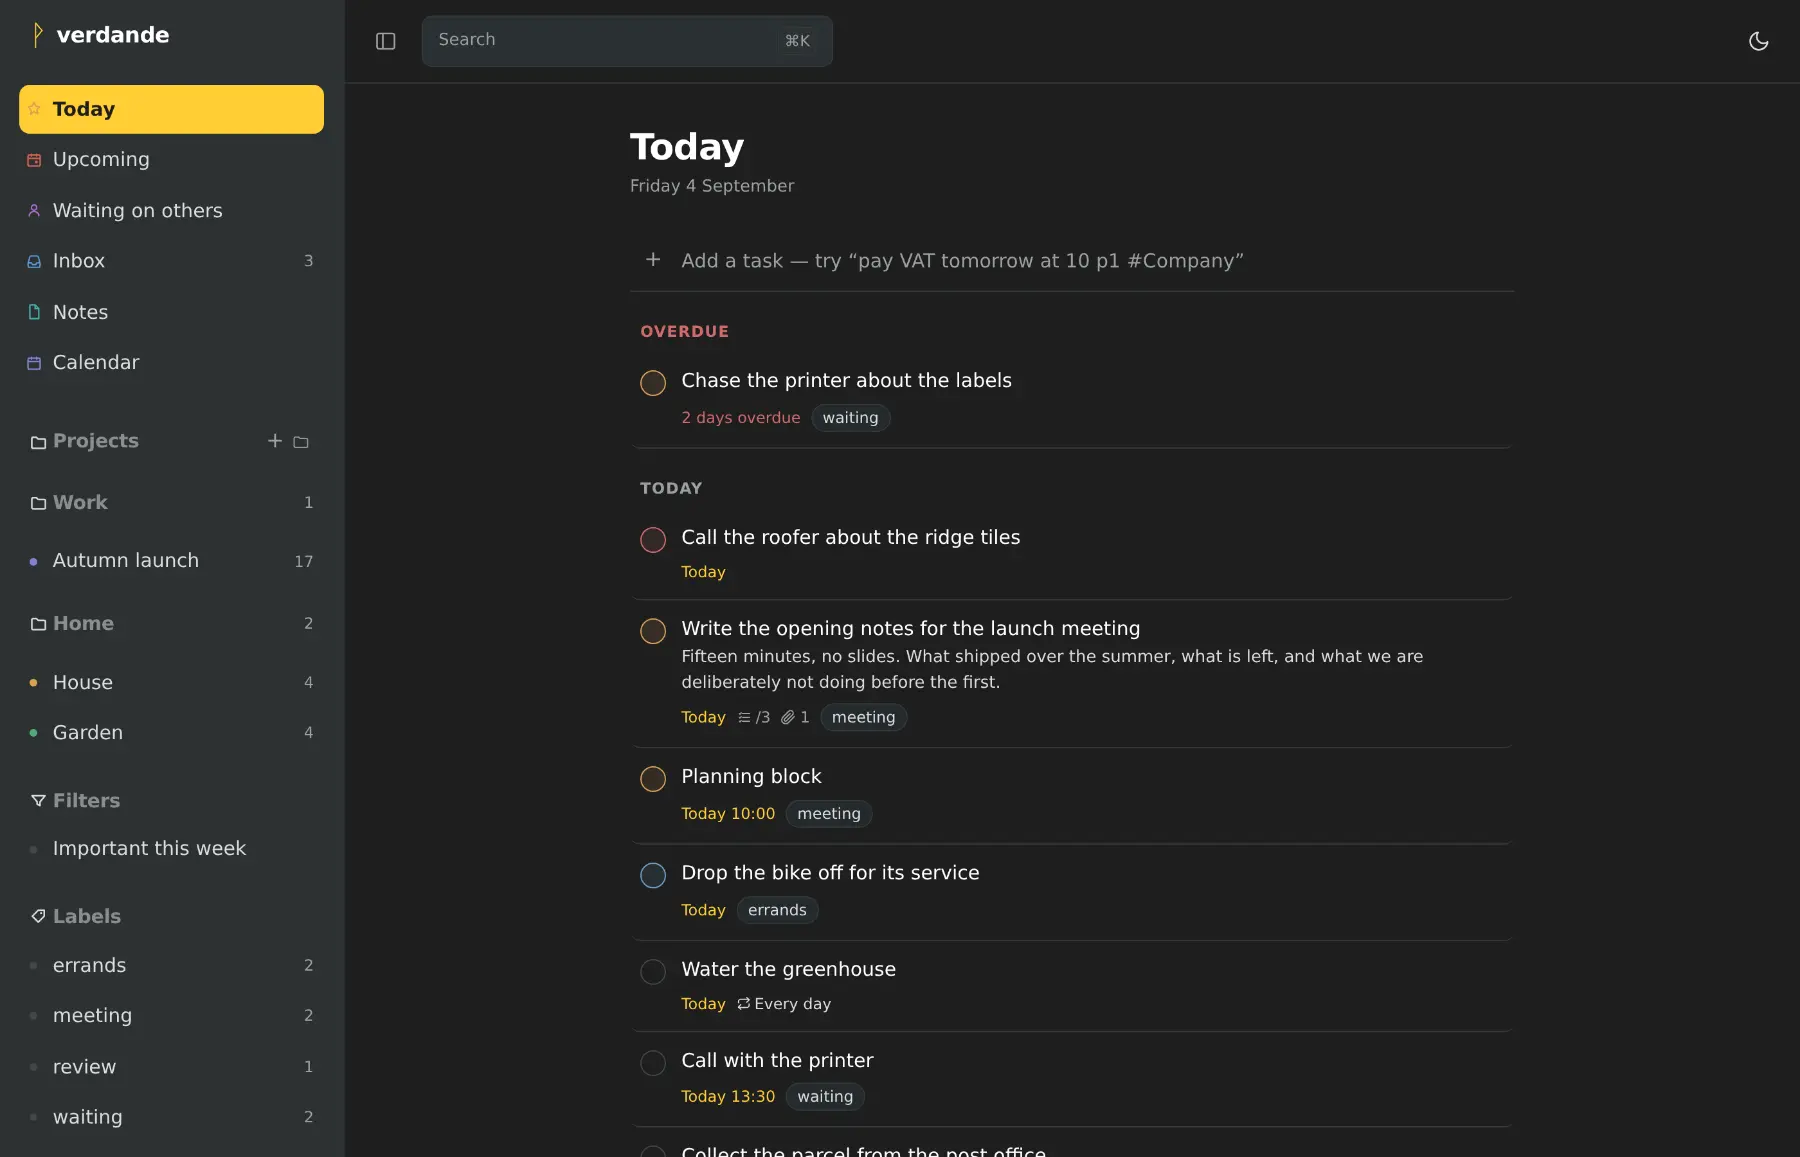Open the Today view
The width and height of the screenshot is (1800, 1157).
coord(171,109)
